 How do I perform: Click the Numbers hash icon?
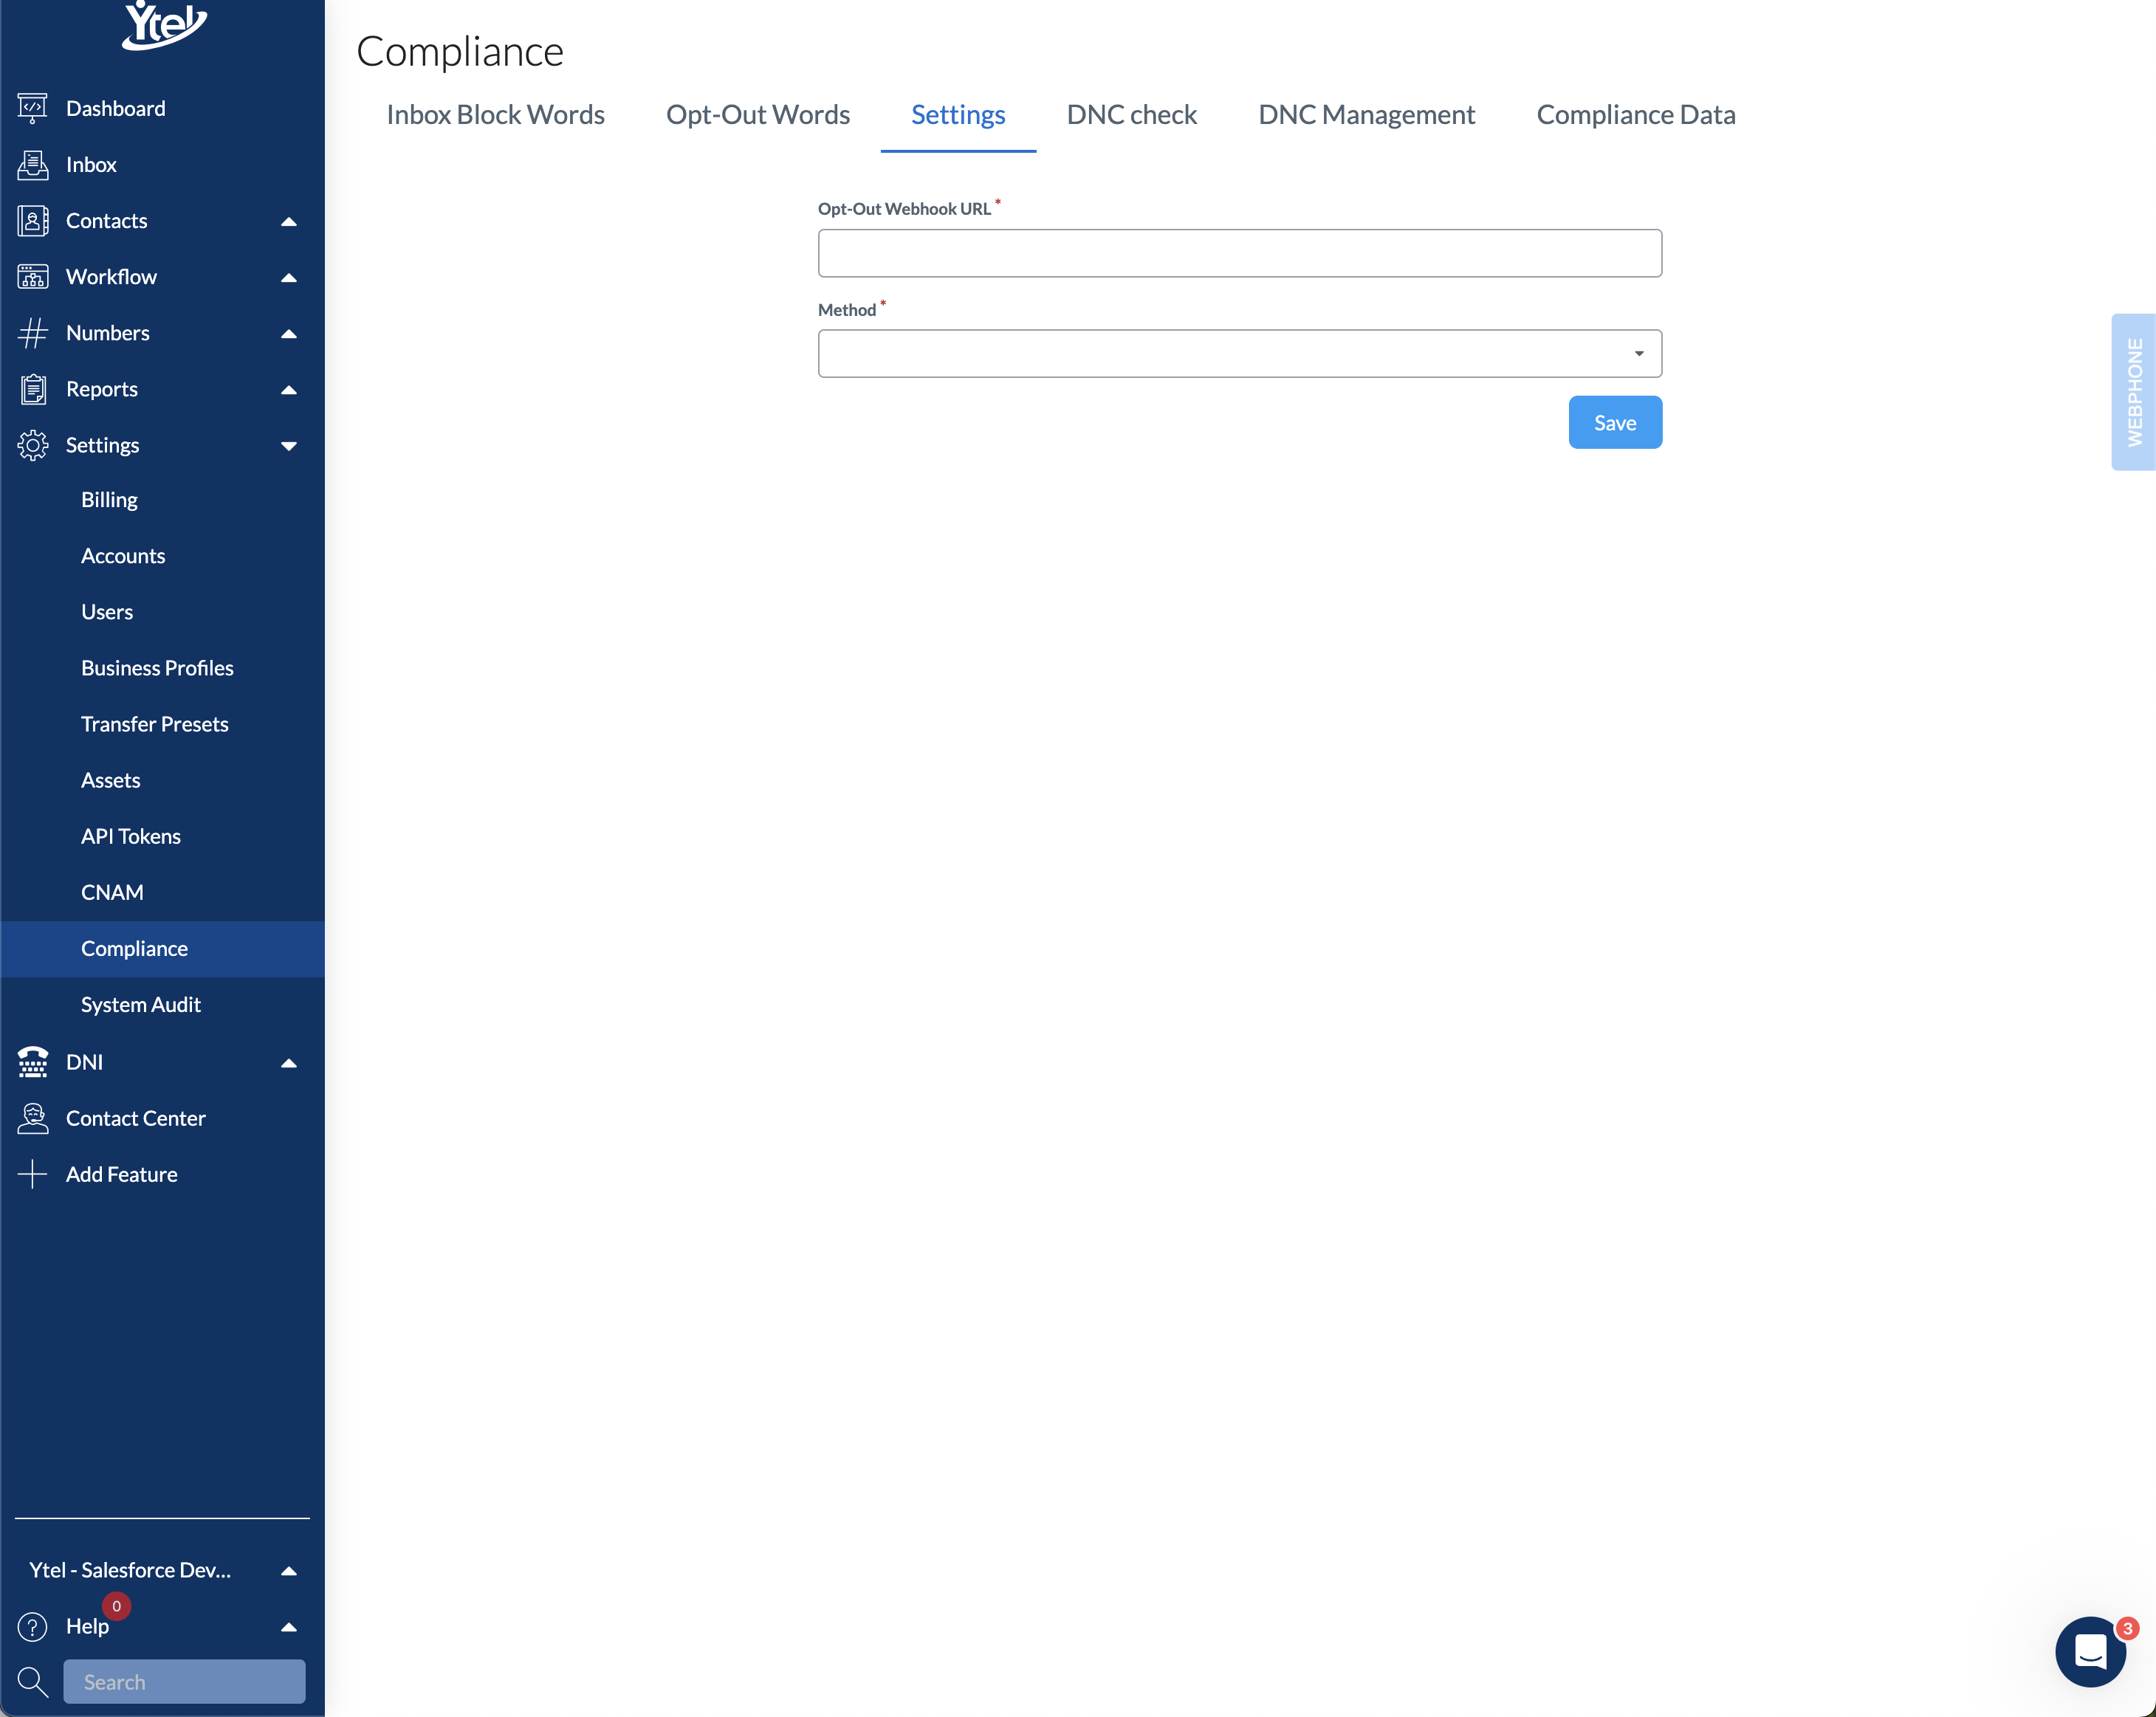pos(32,333)
